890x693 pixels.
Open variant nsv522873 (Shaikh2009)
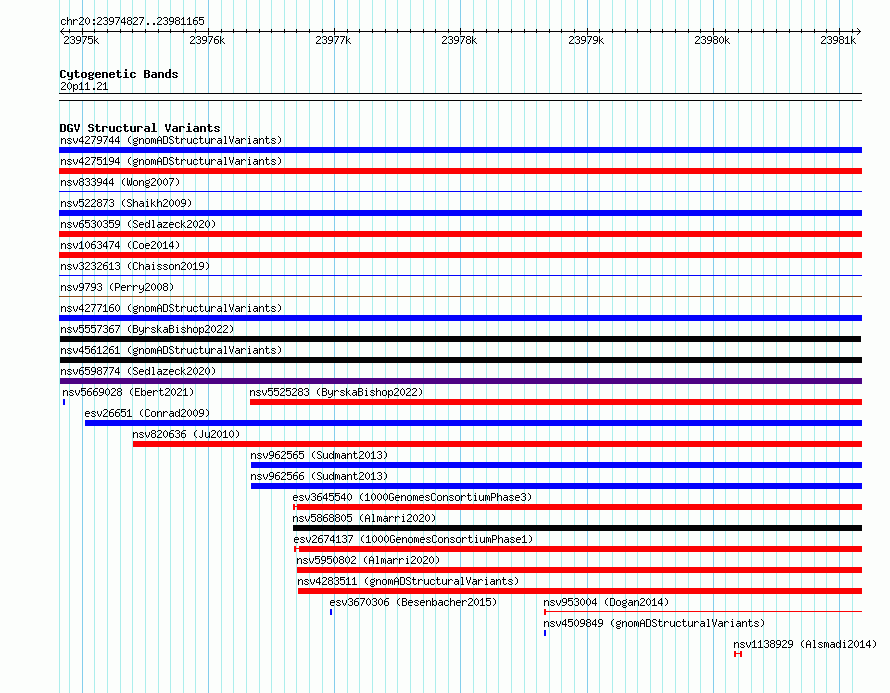pos(126,203)
